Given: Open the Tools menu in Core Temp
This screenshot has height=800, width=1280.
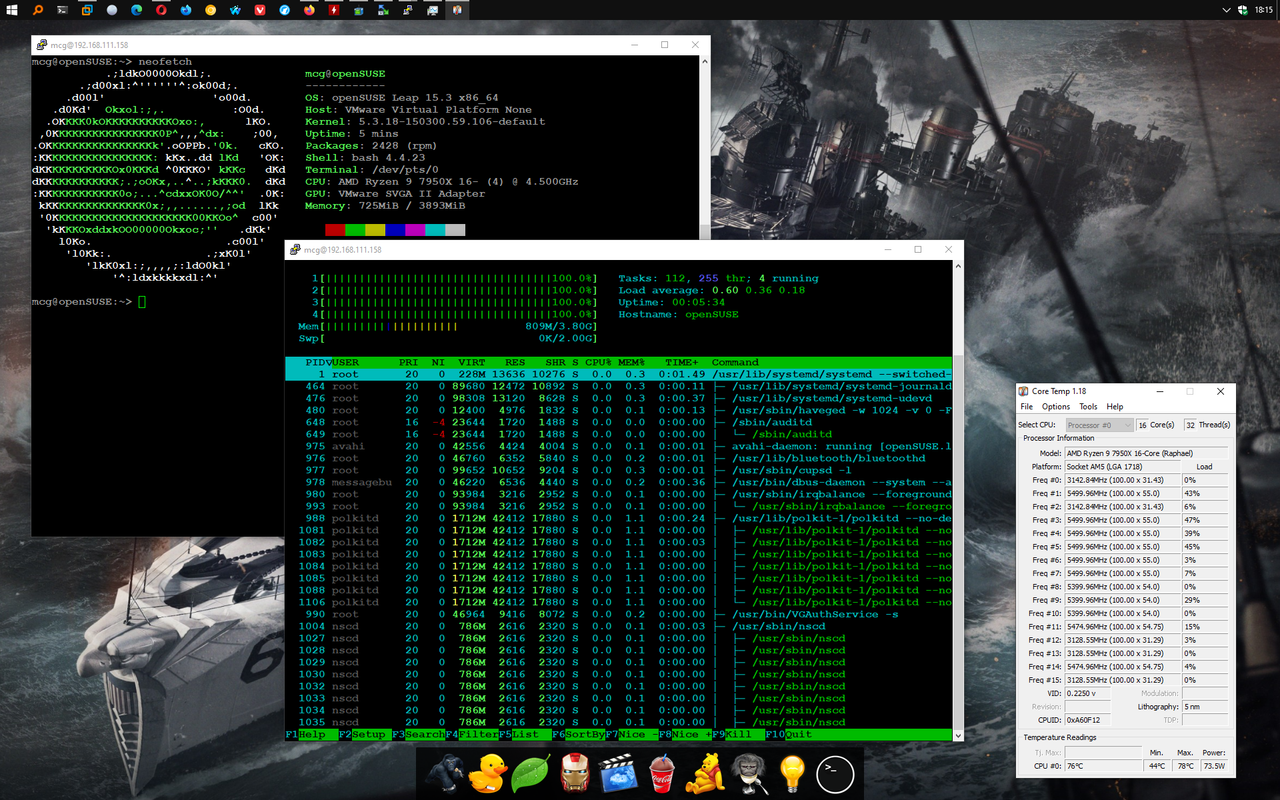Looking at the screenshot, I should tap(1088, 406).
